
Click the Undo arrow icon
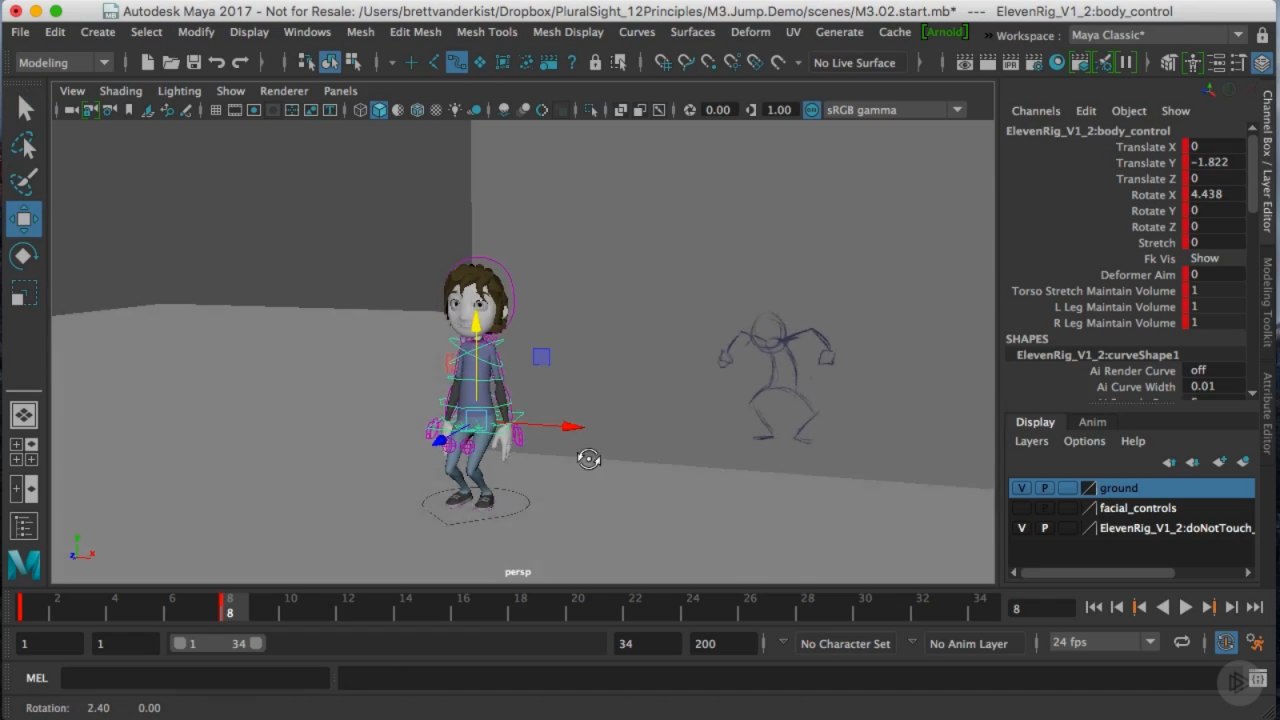click(217, 63)
